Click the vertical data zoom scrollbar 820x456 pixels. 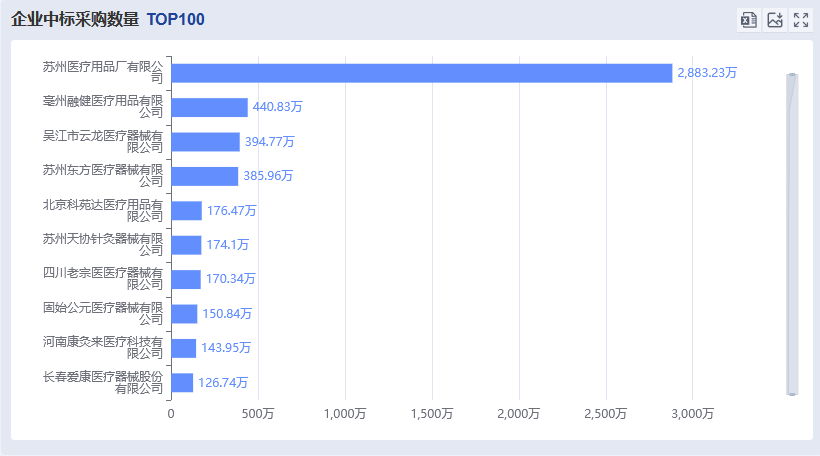pyautogui.click(x=792, y=234)
